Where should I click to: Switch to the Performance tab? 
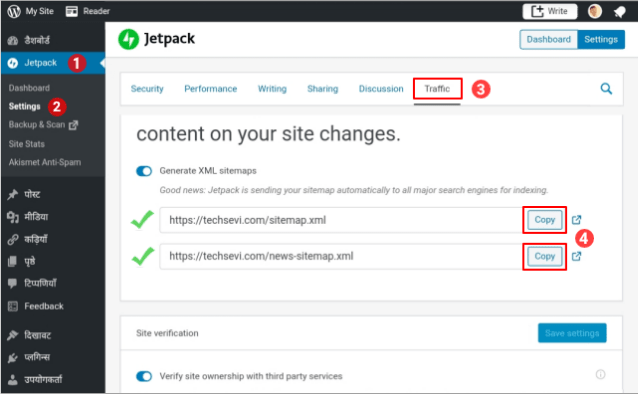pos(210,89)
